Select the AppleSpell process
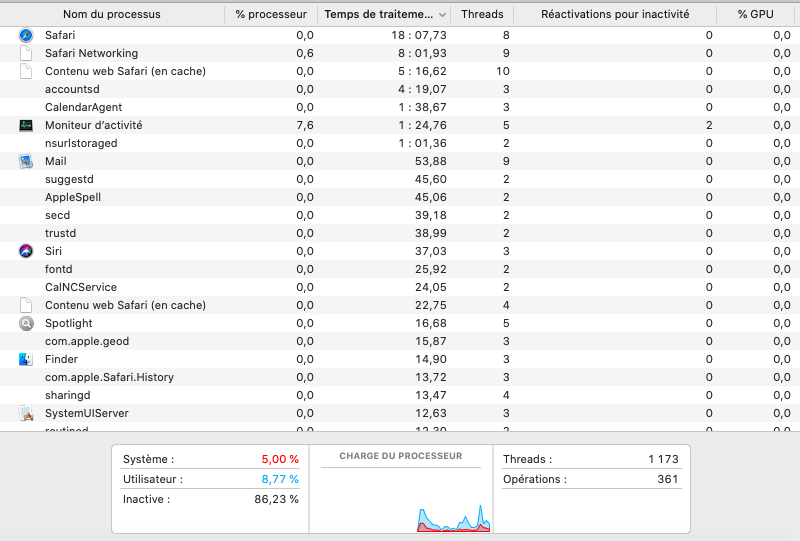800x541 pixels. click(73, 197)
